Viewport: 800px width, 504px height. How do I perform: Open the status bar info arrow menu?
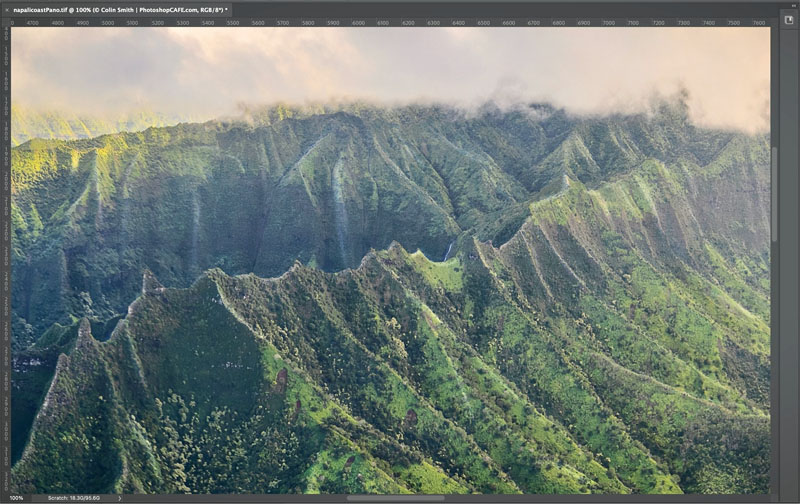(x=120, y=498)
